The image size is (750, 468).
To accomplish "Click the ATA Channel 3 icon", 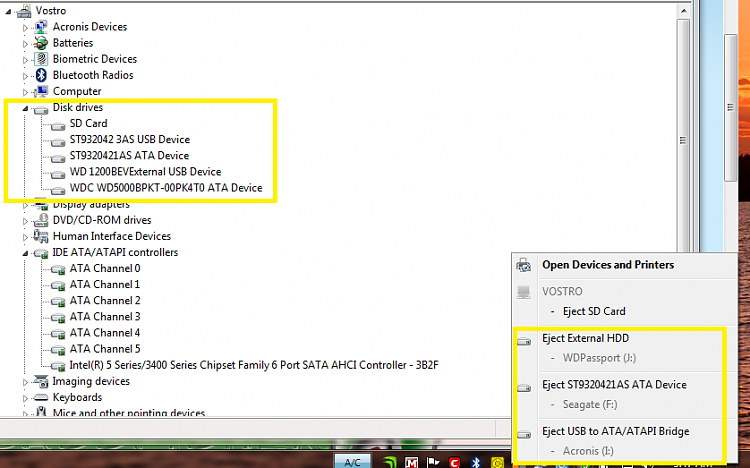I will [58, 318].
